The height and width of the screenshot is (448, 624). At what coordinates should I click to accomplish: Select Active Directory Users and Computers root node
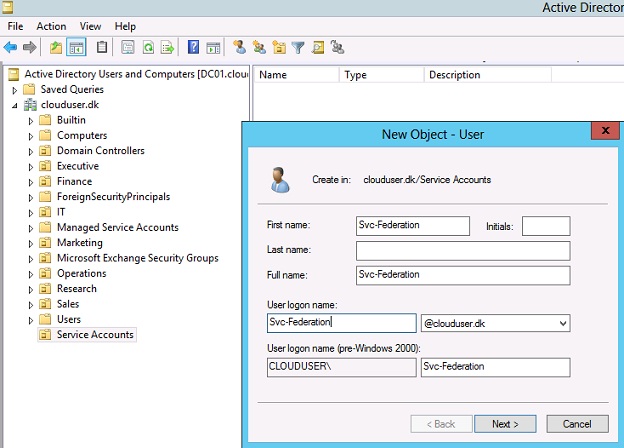(x=136, y=74)
